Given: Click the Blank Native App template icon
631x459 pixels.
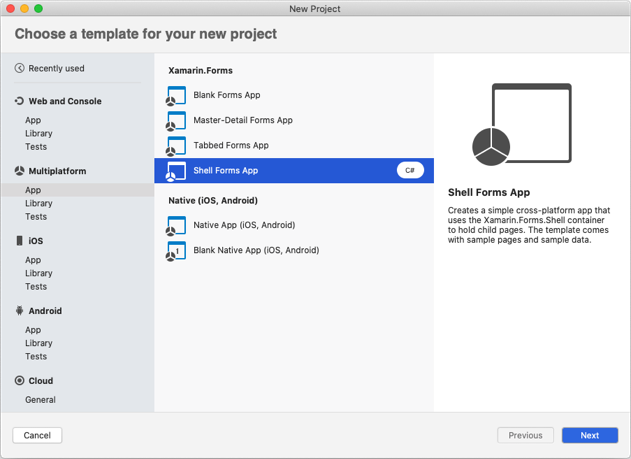Looking at the screenshot, I should 176,251.
